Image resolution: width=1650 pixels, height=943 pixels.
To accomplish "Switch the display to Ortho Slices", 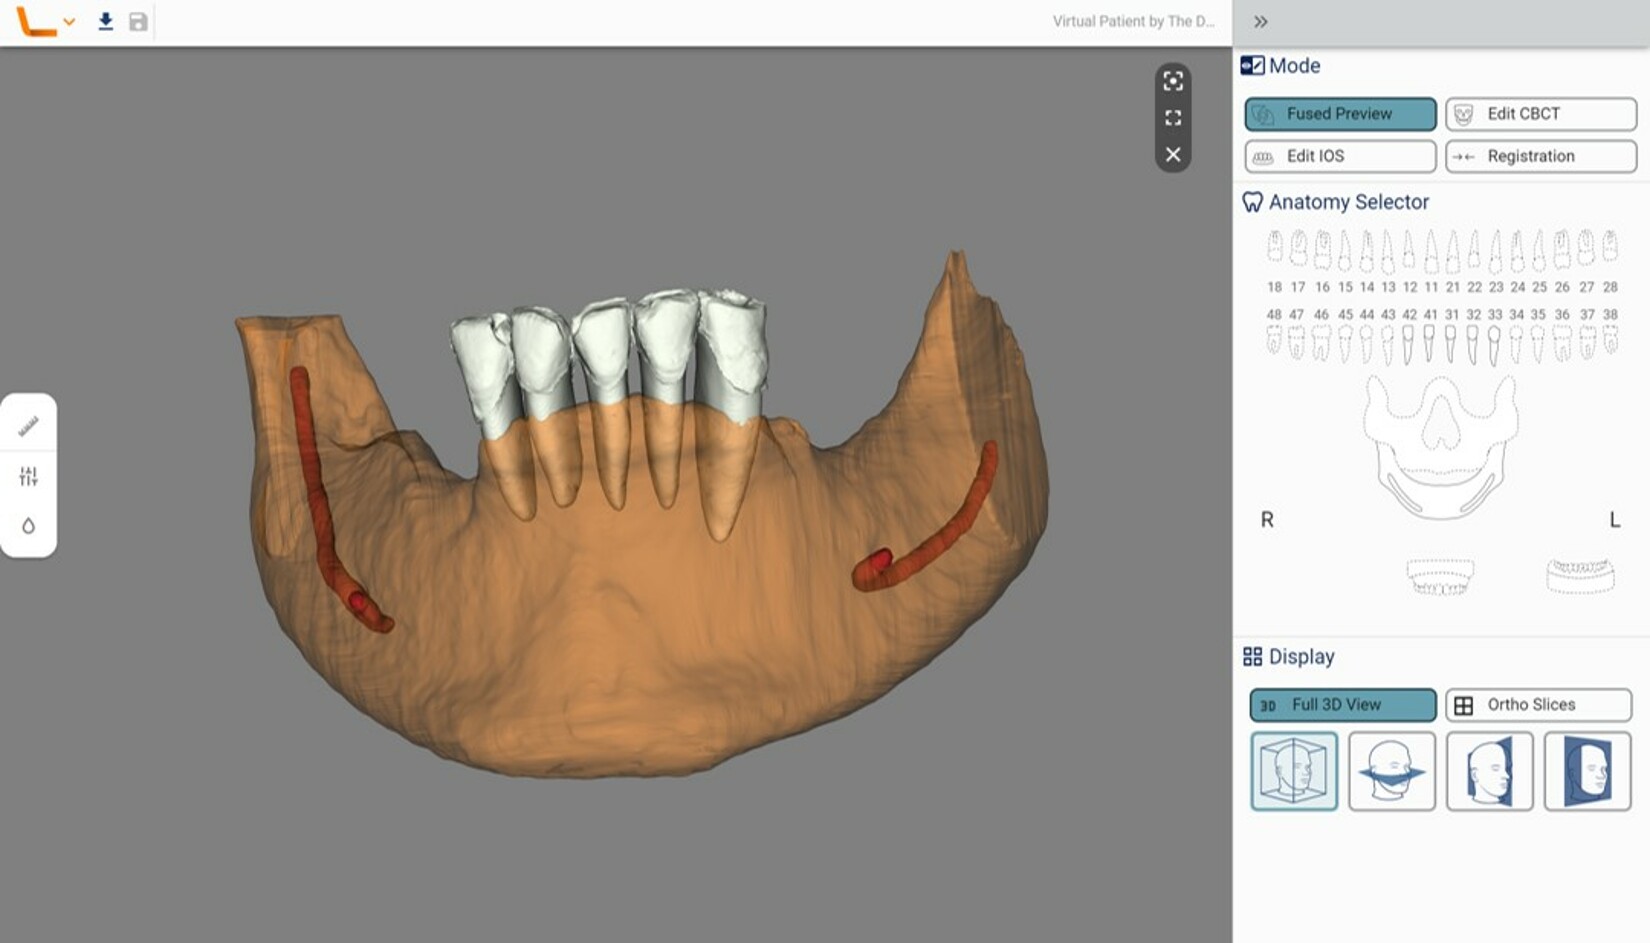I will click(1537, 704).
